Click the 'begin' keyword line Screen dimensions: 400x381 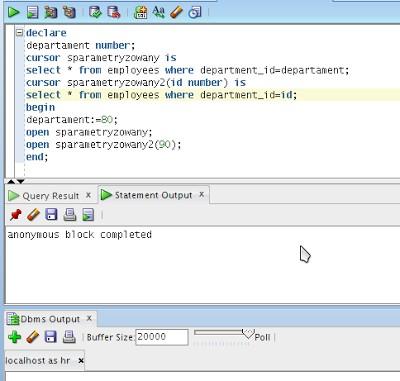(40, 107)
